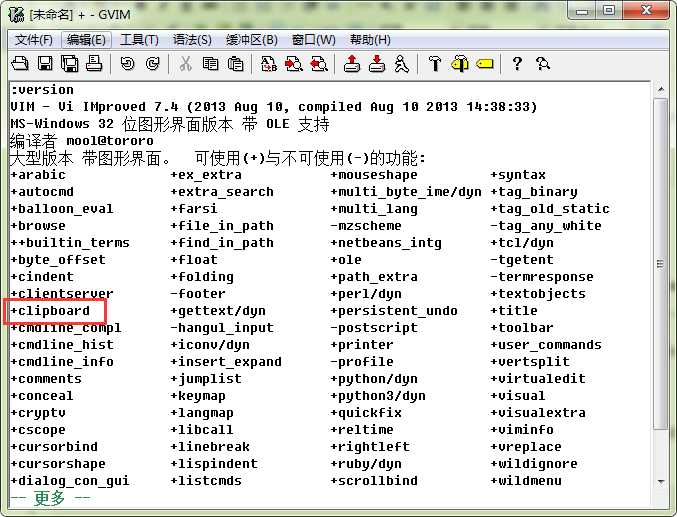677x517 pixels.
Task: Click the +clipboard feature text
Action: [x=50, y=311]
